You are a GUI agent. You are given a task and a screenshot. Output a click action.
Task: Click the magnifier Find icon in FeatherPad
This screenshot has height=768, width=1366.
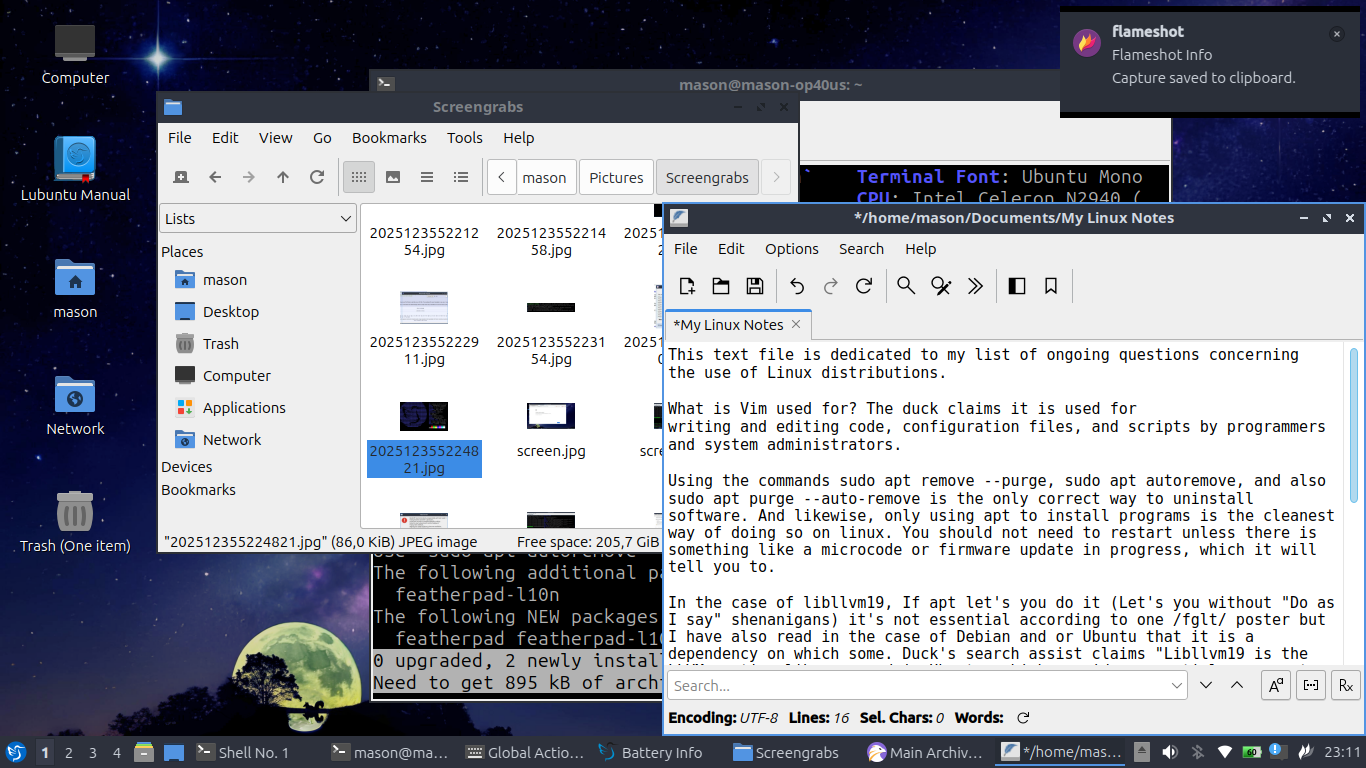[x=906, y=286]
